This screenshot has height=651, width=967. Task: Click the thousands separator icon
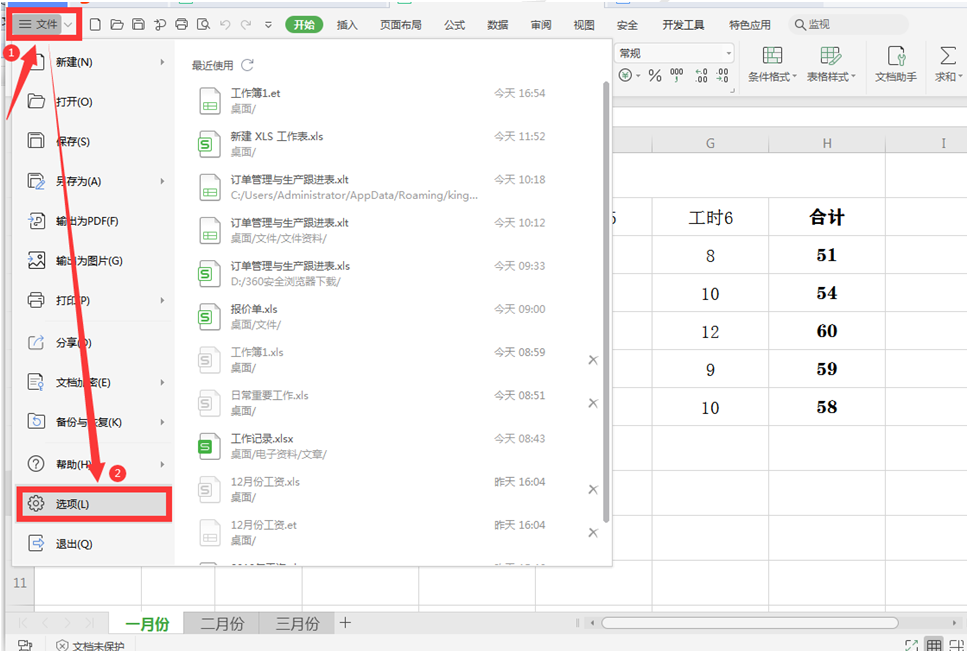pos(677,76)
